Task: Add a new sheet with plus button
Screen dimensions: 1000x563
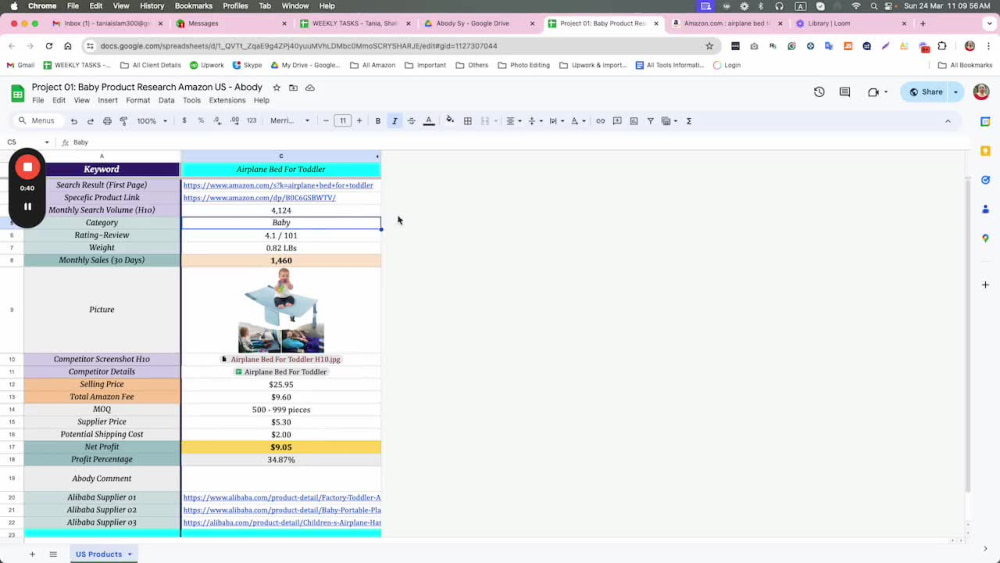Action: point(32,554)
